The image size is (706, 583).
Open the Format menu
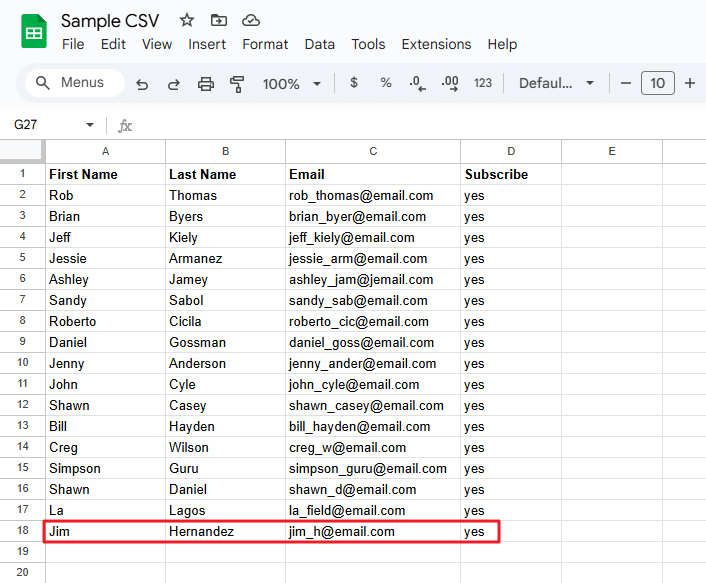[265, 44]
